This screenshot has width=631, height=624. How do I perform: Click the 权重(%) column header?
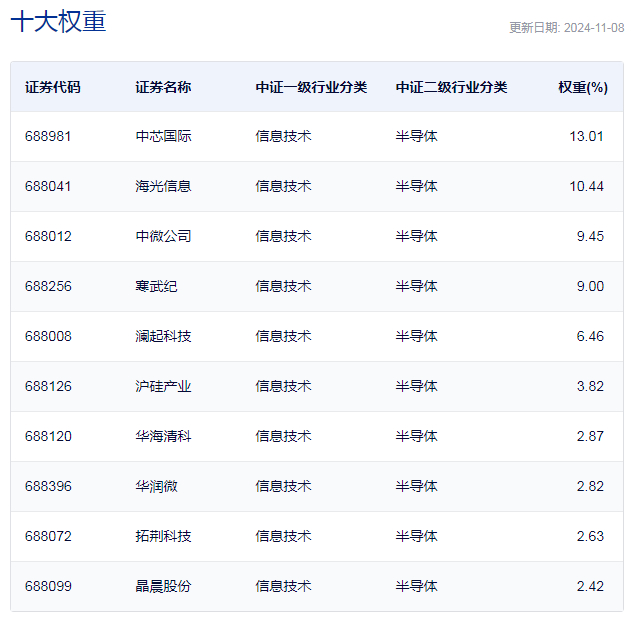click(583, 87)
